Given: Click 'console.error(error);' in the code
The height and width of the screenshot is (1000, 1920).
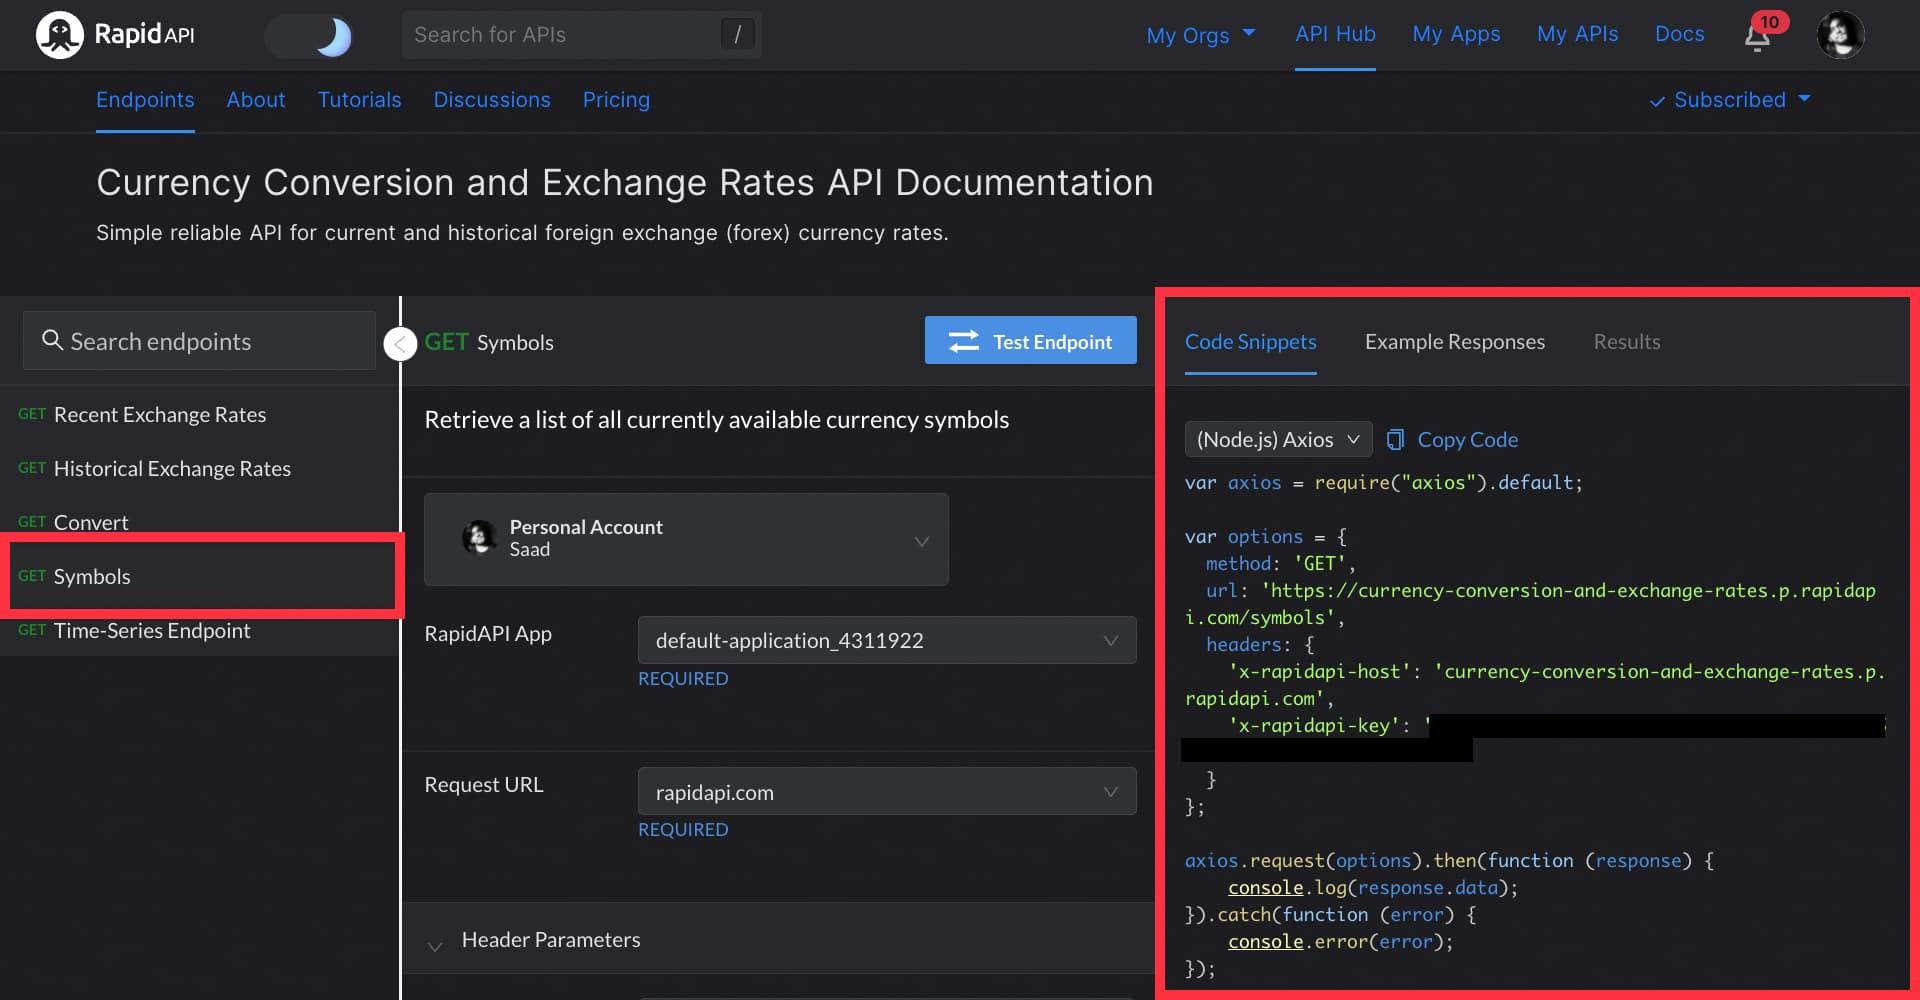Looking at the screenshot, I should pos(1340,942).
